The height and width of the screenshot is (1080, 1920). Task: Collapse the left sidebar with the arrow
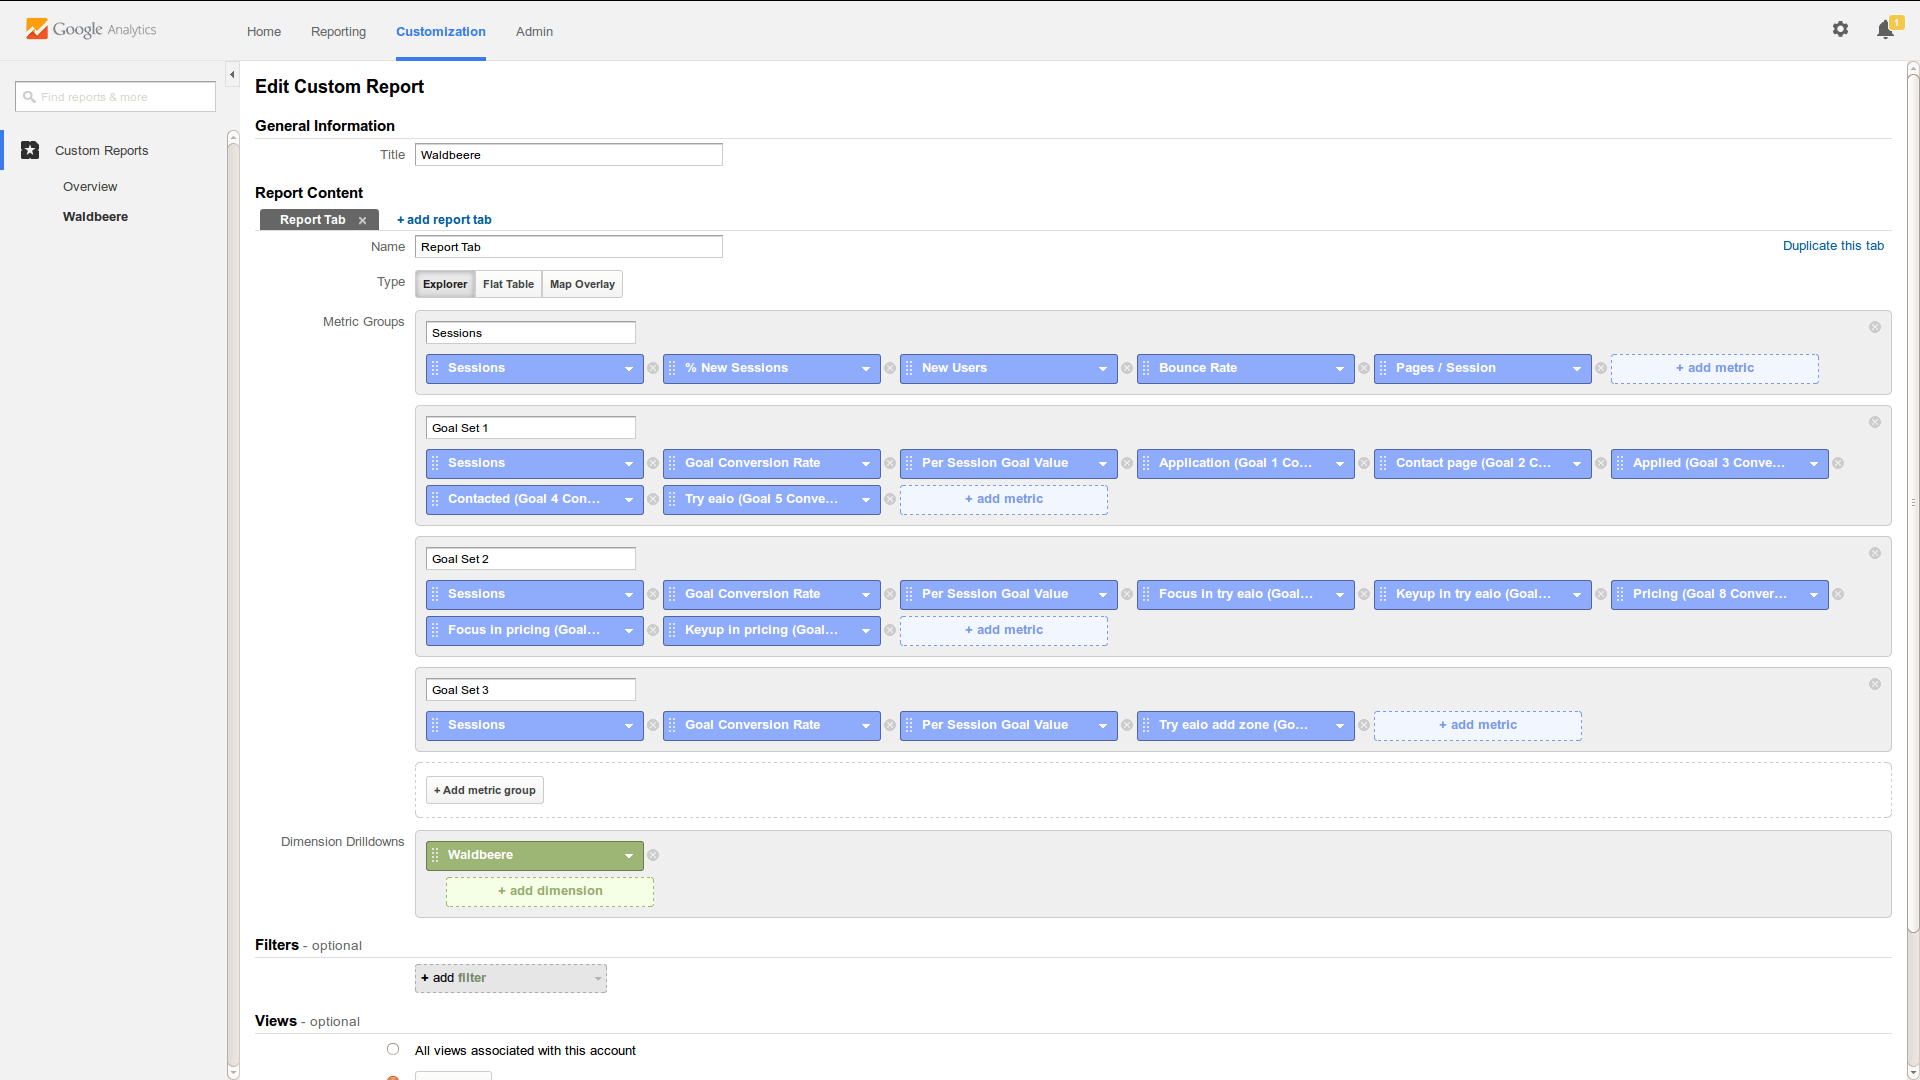click(232, 75)
